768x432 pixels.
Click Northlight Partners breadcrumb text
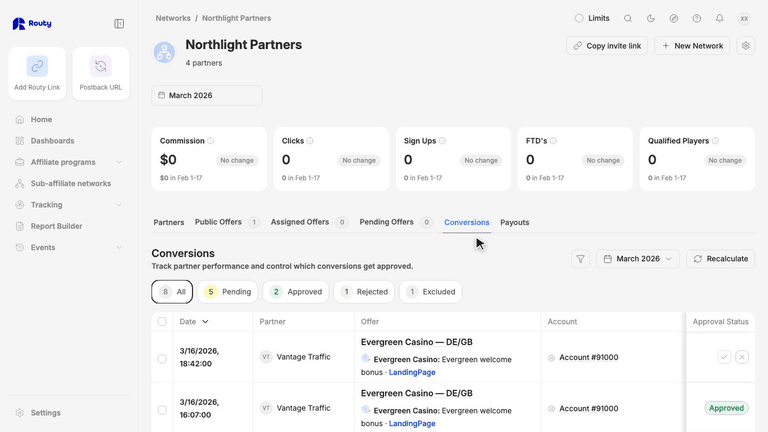237,18
